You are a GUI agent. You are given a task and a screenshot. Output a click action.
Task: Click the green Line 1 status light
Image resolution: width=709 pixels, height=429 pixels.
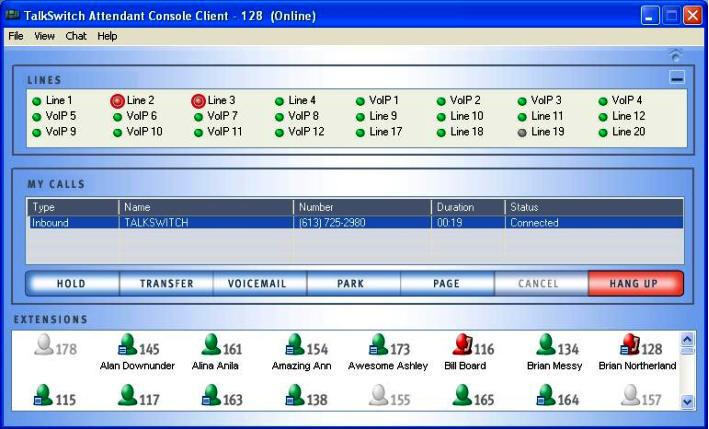click(x=37, y=101)
